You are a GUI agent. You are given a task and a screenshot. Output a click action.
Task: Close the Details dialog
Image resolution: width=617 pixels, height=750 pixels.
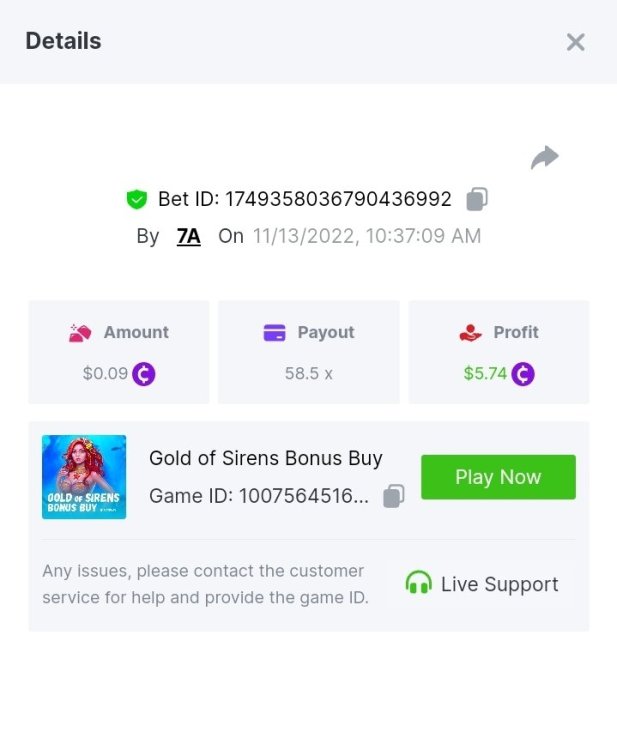575,42
